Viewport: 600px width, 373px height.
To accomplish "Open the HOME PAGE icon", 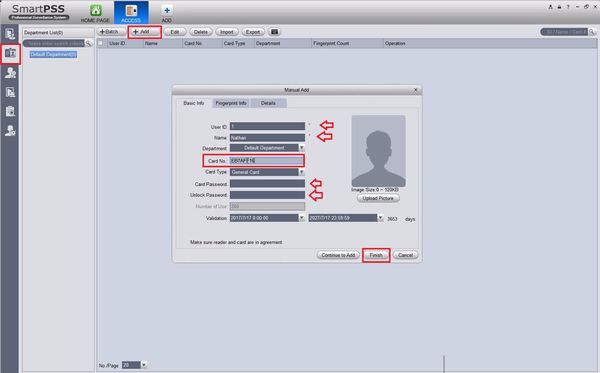I will pyautogui.click(x=96, y=10).
